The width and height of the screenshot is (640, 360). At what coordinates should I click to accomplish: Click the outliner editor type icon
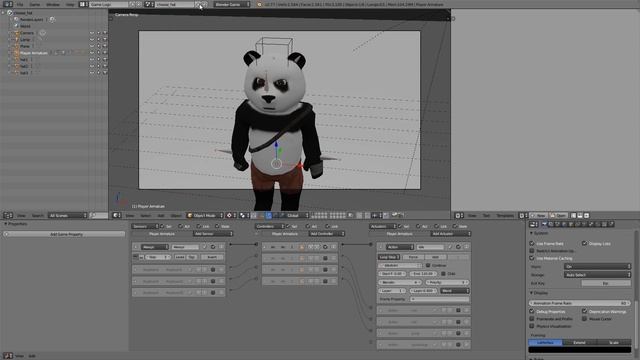coord(7,215)
